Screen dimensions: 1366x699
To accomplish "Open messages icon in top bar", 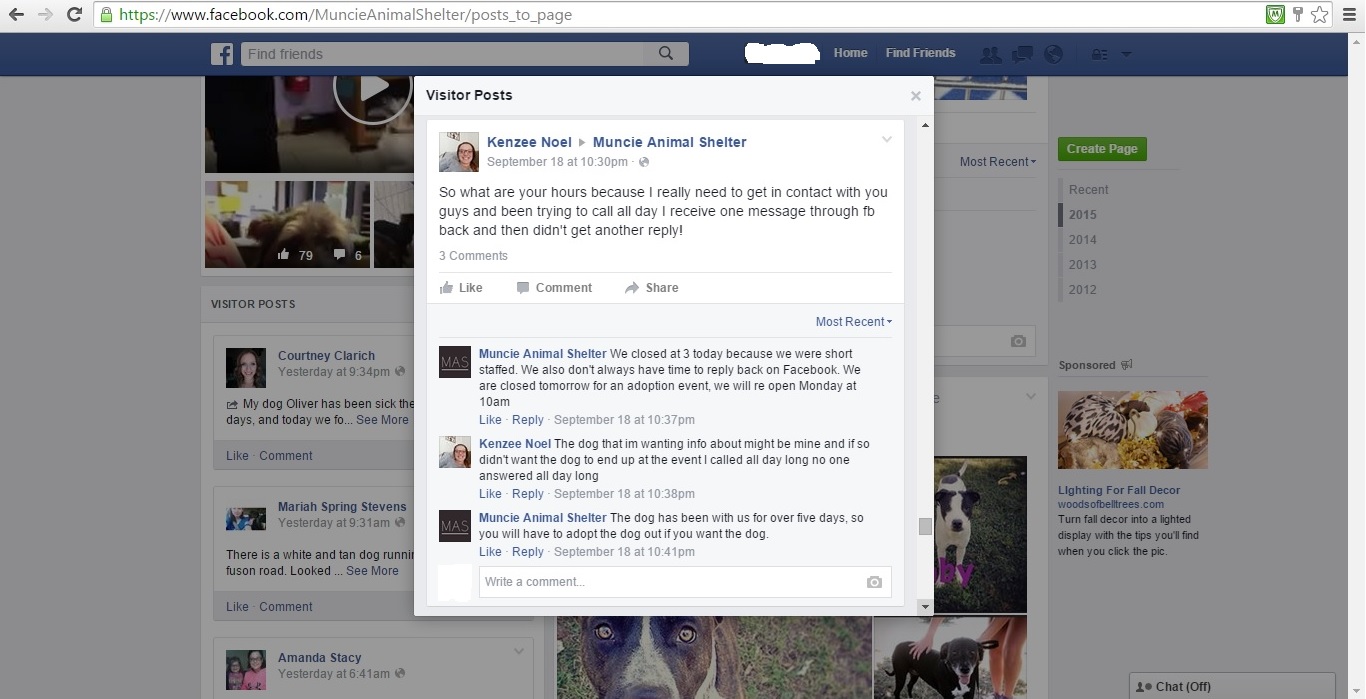I will tap(1022, 55).
